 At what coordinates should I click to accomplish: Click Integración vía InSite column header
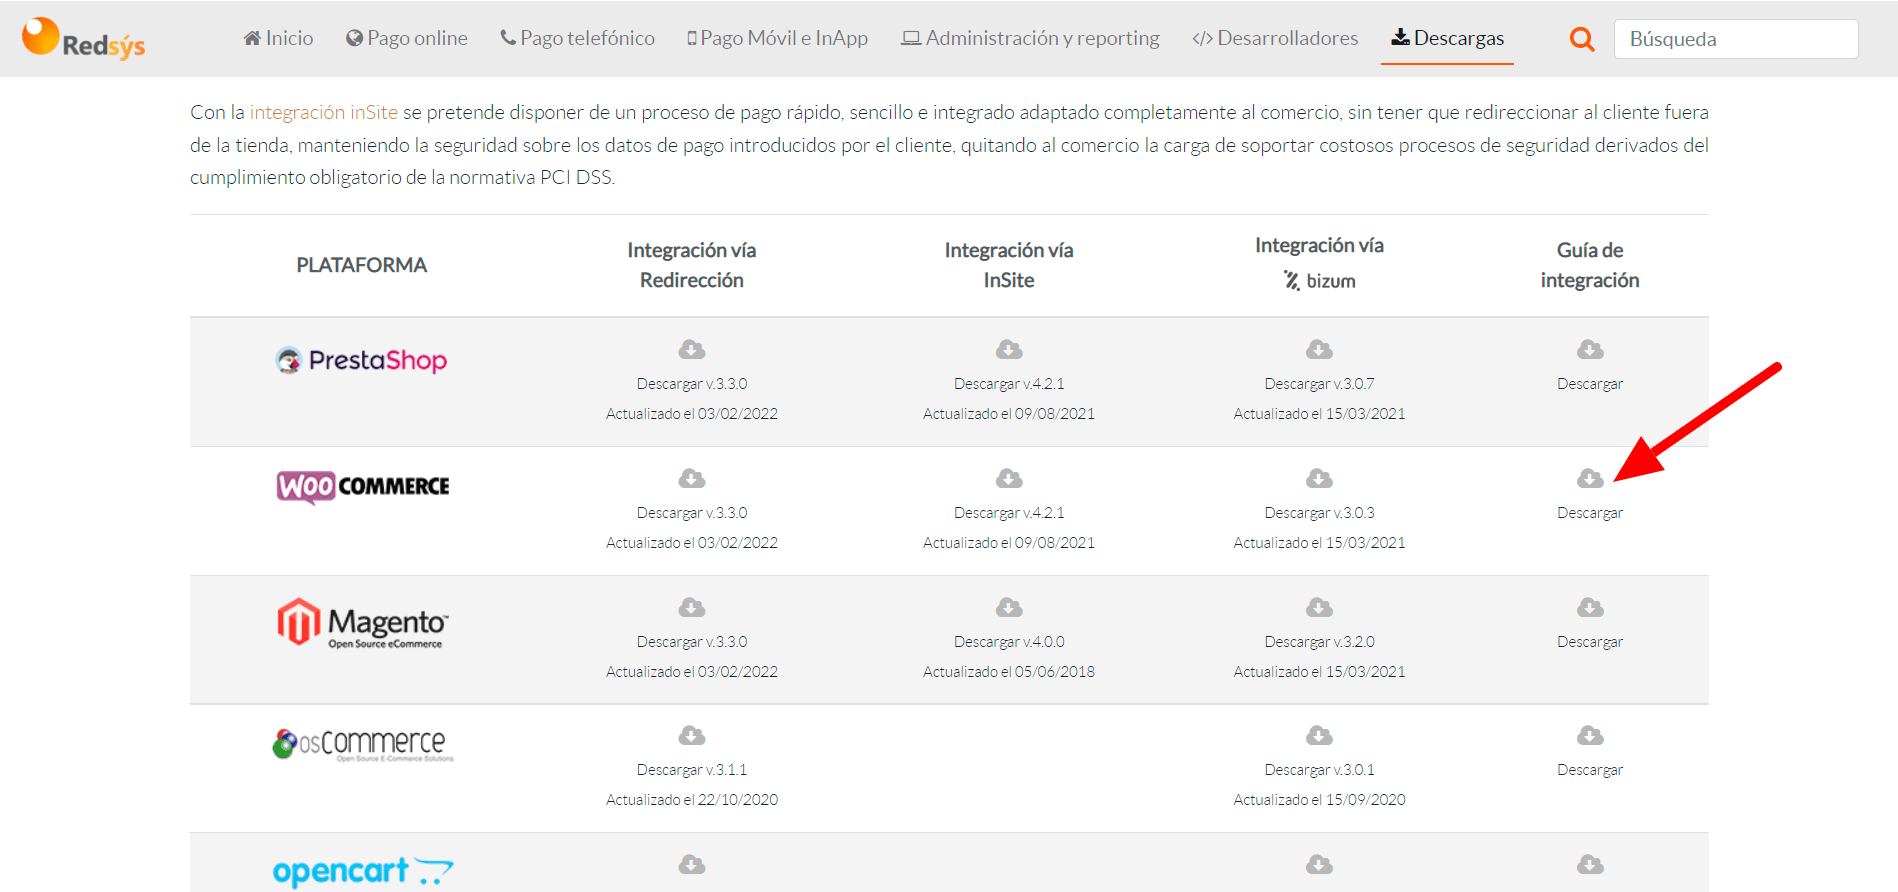click(x=1009, y=265)
